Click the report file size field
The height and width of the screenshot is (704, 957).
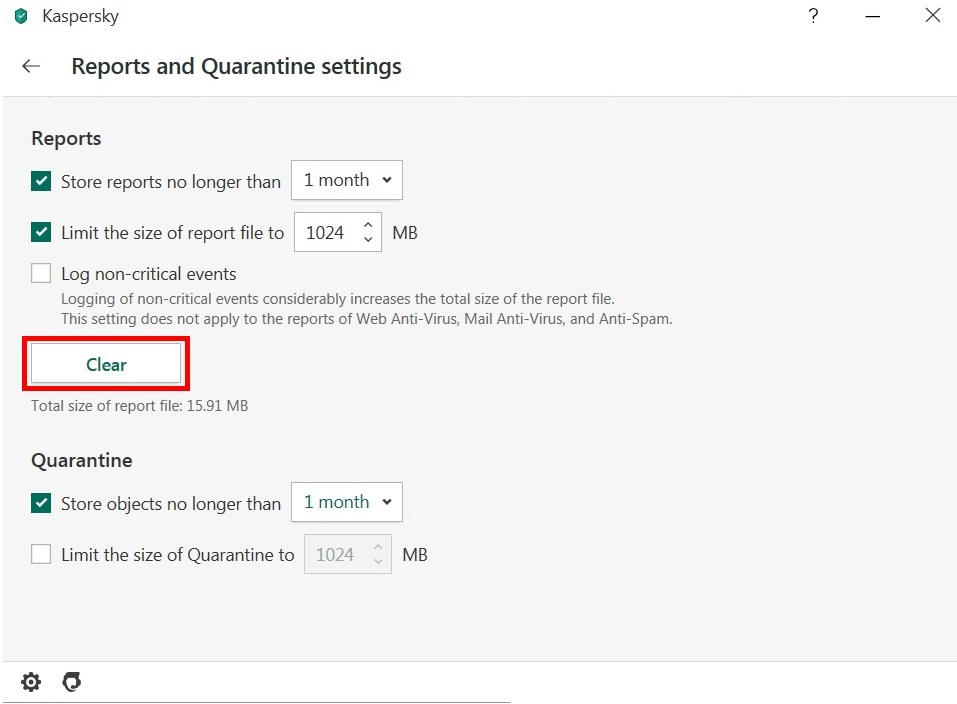click(x=325, y=233)
